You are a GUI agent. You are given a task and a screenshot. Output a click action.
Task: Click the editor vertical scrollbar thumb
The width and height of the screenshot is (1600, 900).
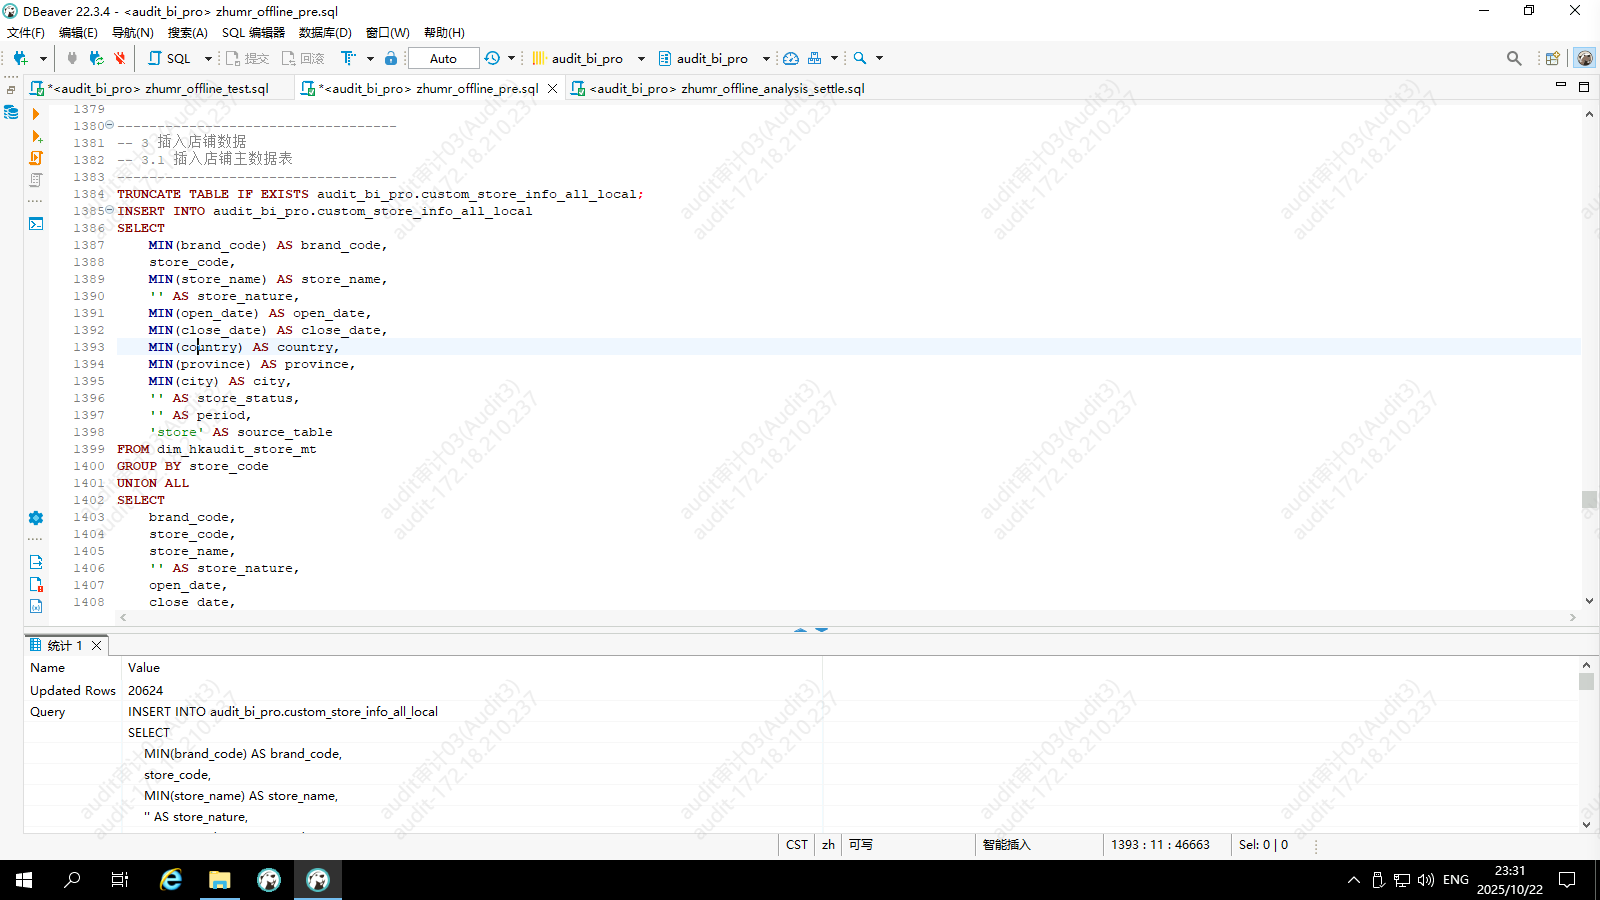point(1589,499)
